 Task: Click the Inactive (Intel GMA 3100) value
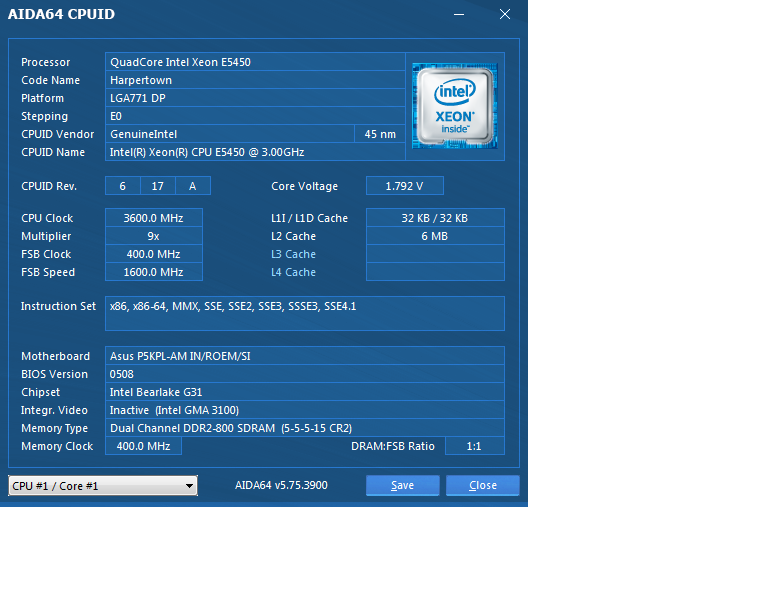tap(305, 410)
